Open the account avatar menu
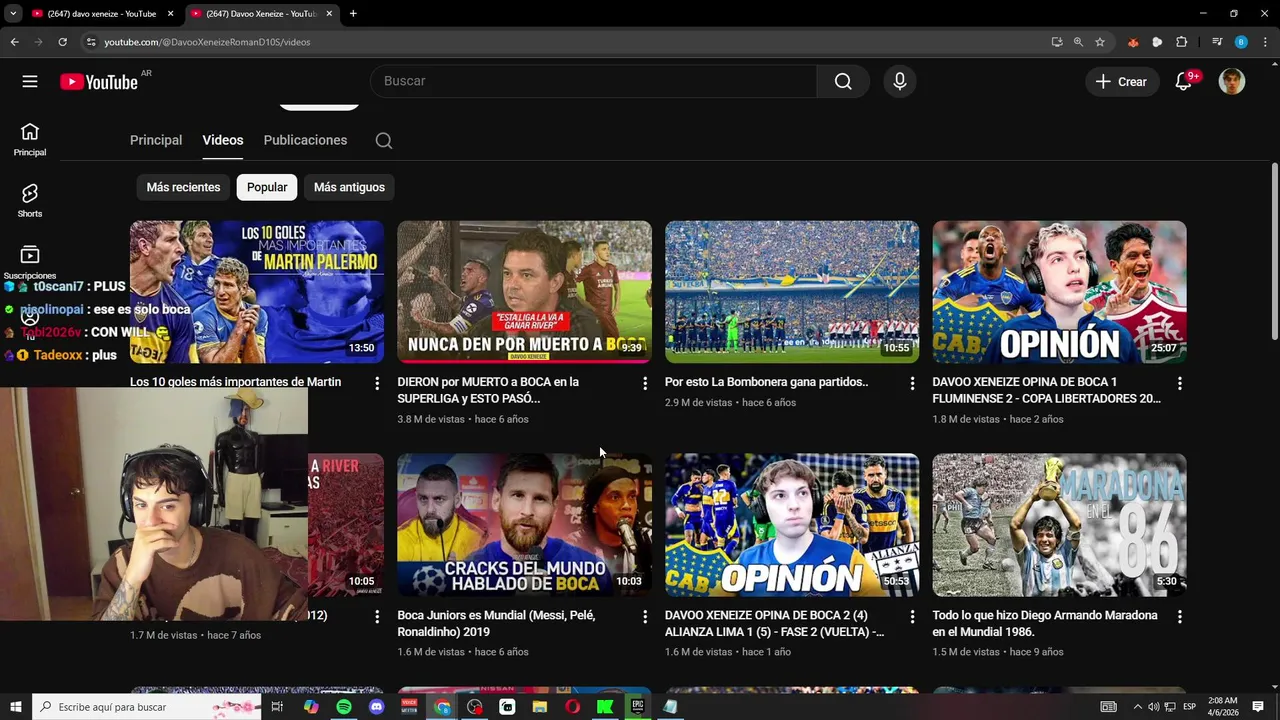 tap(1232, 81)
